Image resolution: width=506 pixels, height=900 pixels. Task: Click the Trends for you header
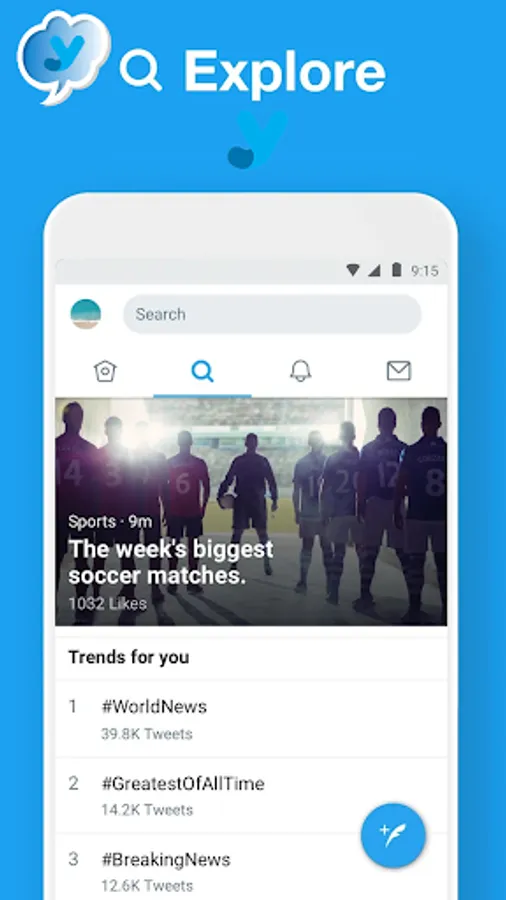click(x=129, y=657)
